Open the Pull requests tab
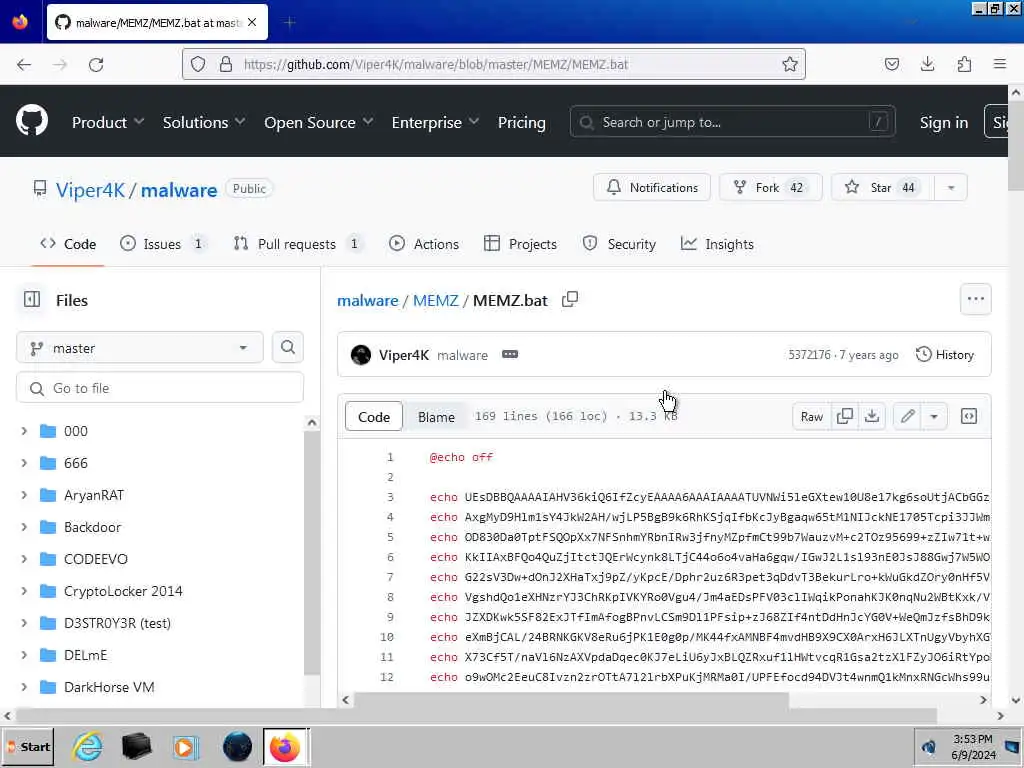Screen dimensions: 1024x768 297,244
